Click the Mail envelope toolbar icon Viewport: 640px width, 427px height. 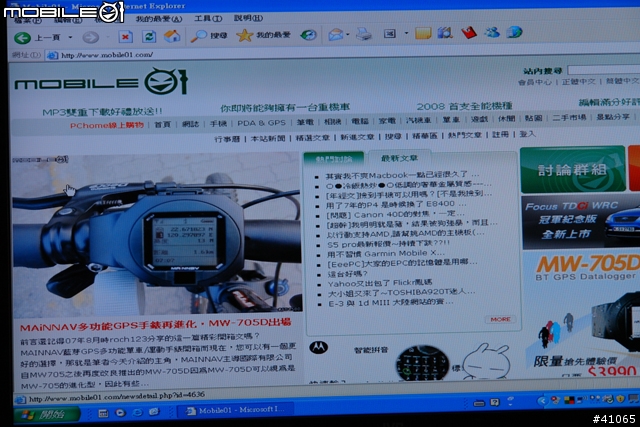[x=336, y=34]
